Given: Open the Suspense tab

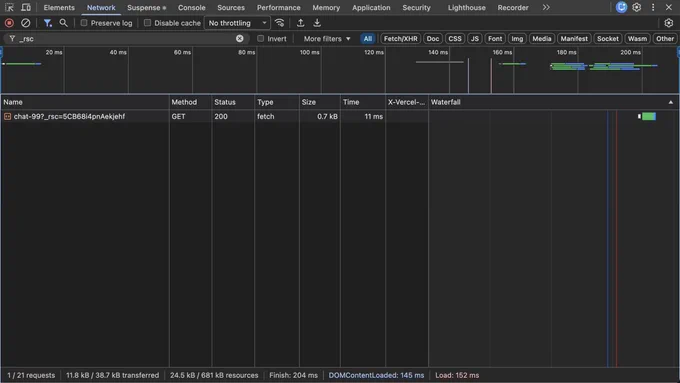Looking at the screenshot, I should point(146,7).
